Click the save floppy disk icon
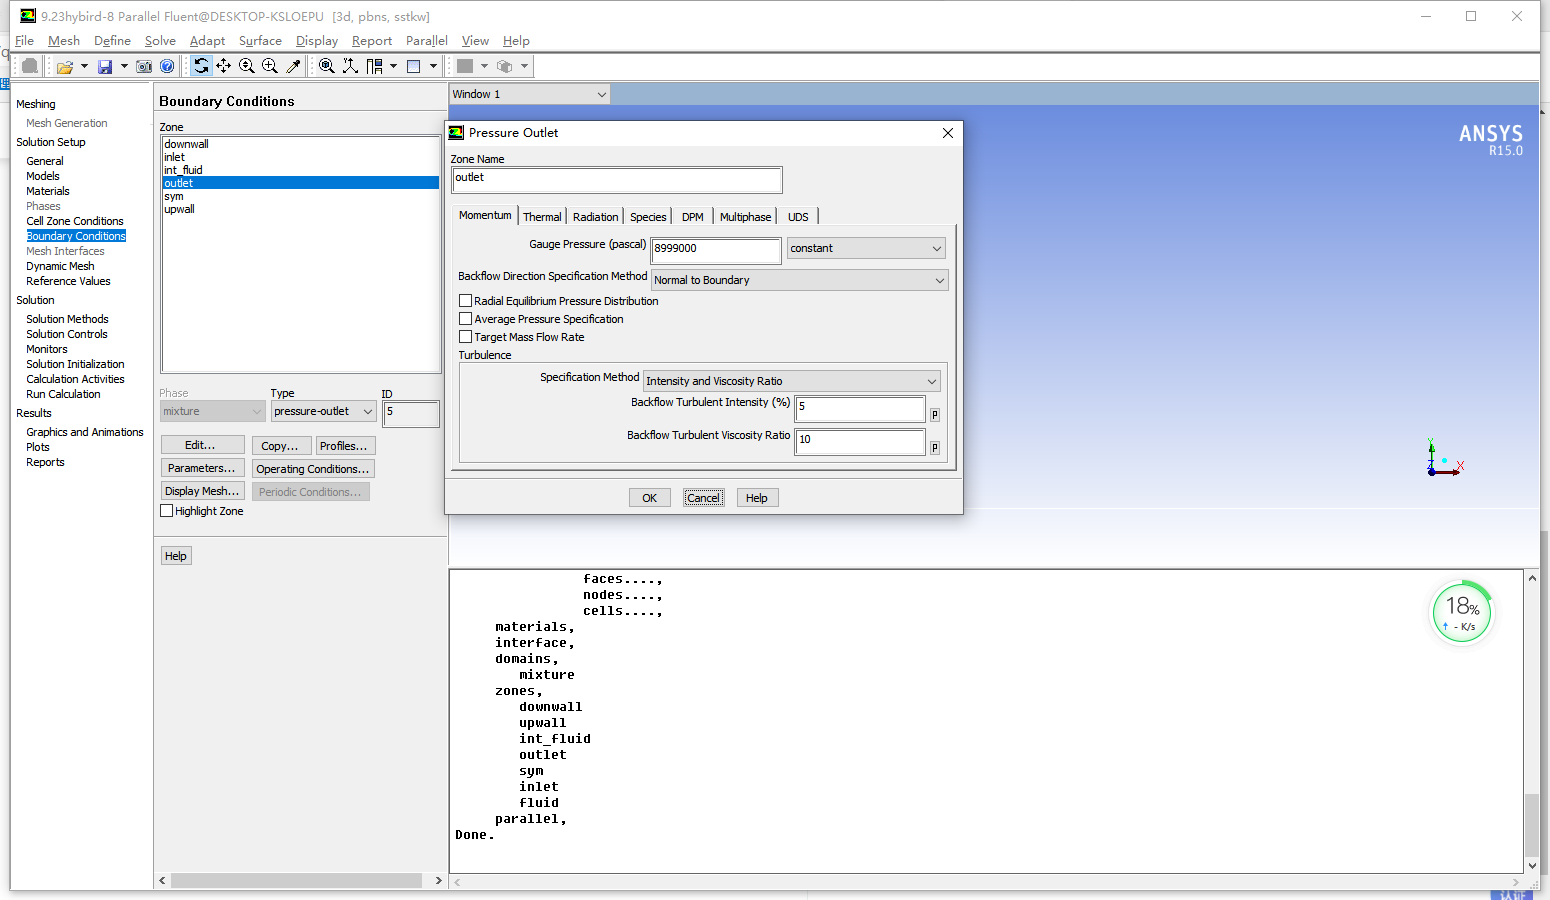 pos(105,67)
